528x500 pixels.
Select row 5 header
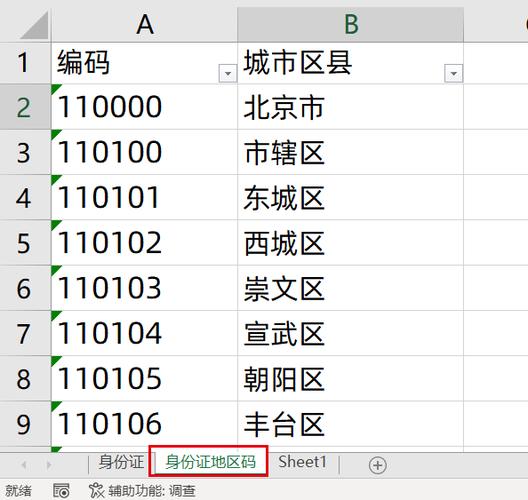(x=25, y=243)
